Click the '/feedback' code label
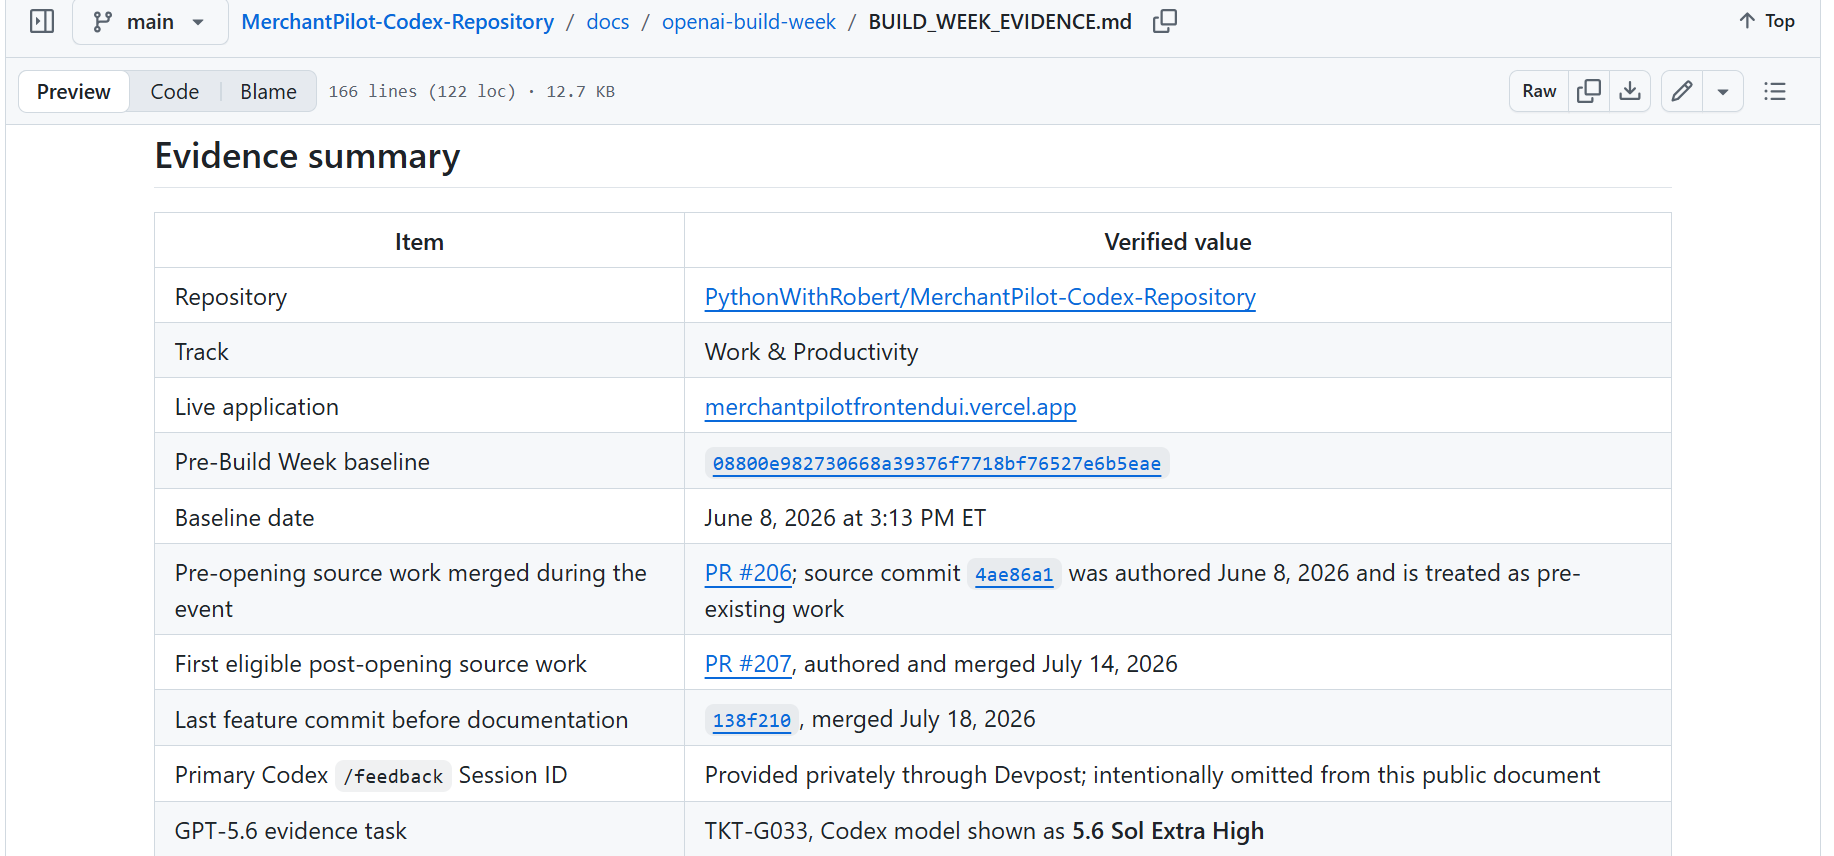The height and width of the screenshot is (856, 1834). (x=393, y=776)
